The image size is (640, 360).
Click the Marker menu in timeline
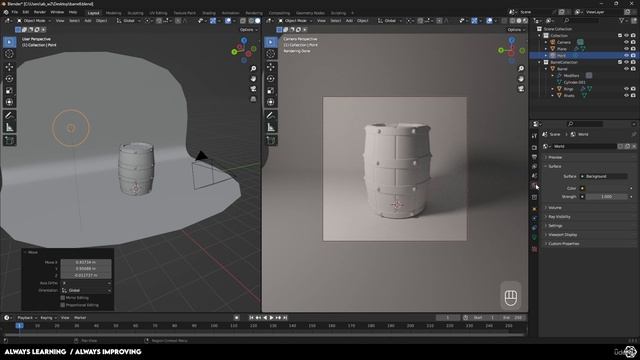(80, 318)
